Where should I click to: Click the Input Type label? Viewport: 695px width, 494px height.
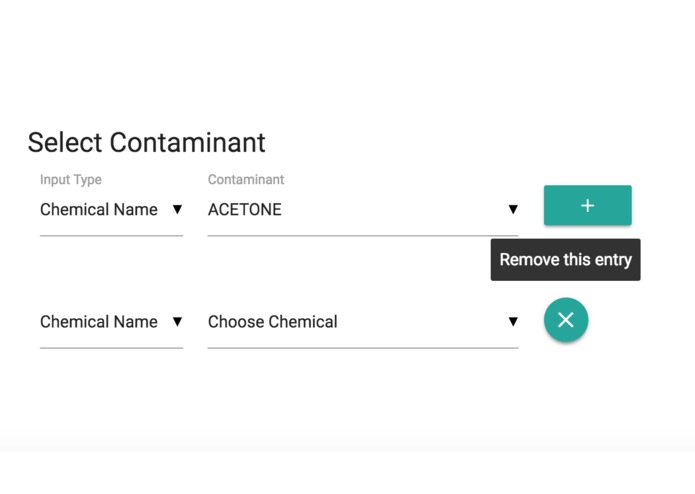71,180
